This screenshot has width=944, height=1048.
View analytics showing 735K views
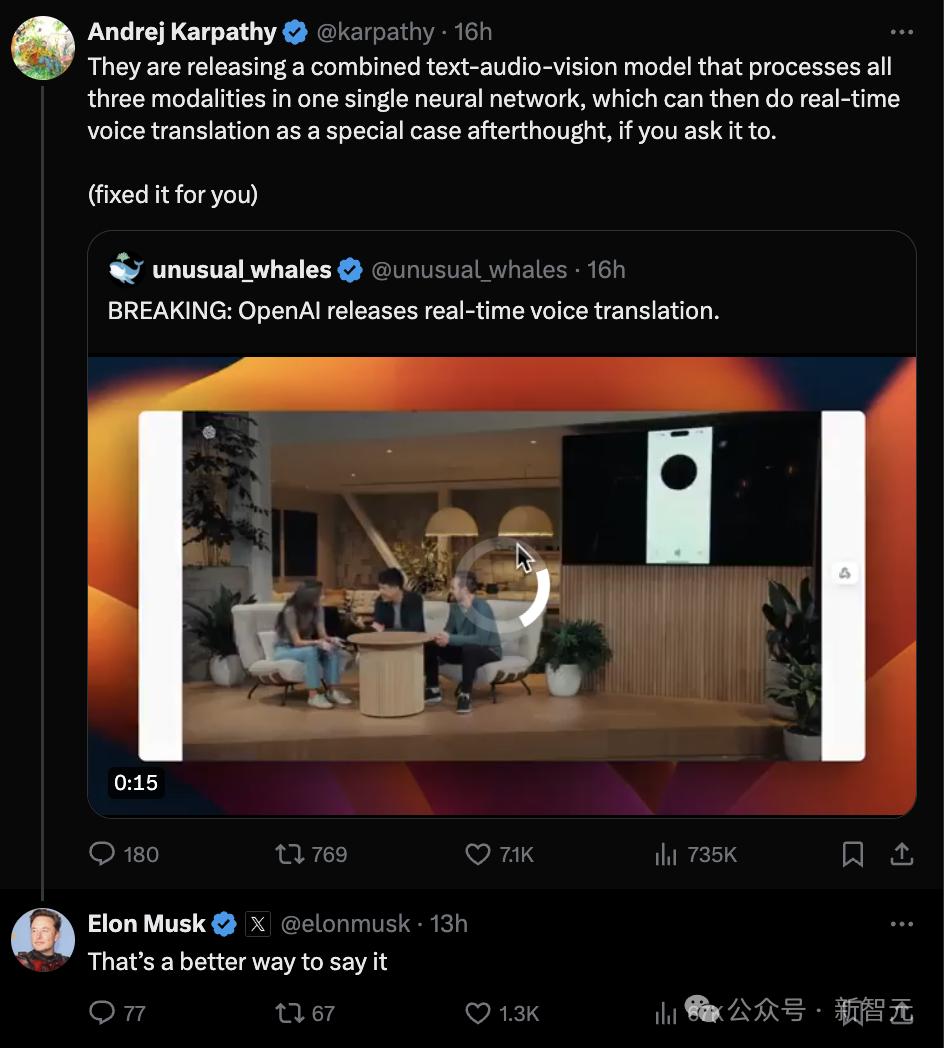[667, 853]
